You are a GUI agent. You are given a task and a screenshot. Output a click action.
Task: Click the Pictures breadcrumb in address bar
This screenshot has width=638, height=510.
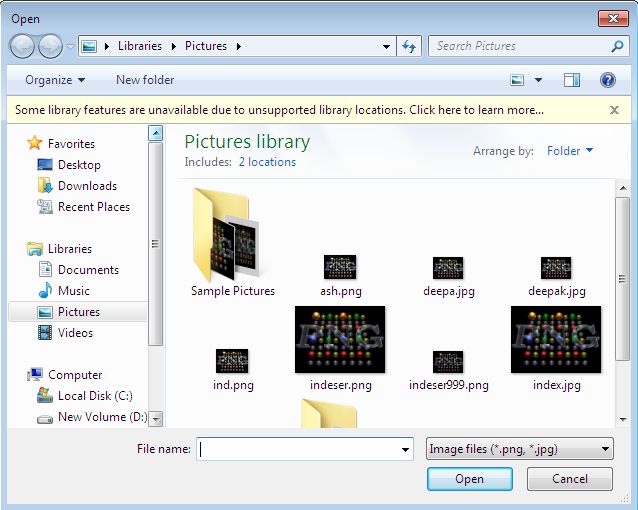(206, 46)
